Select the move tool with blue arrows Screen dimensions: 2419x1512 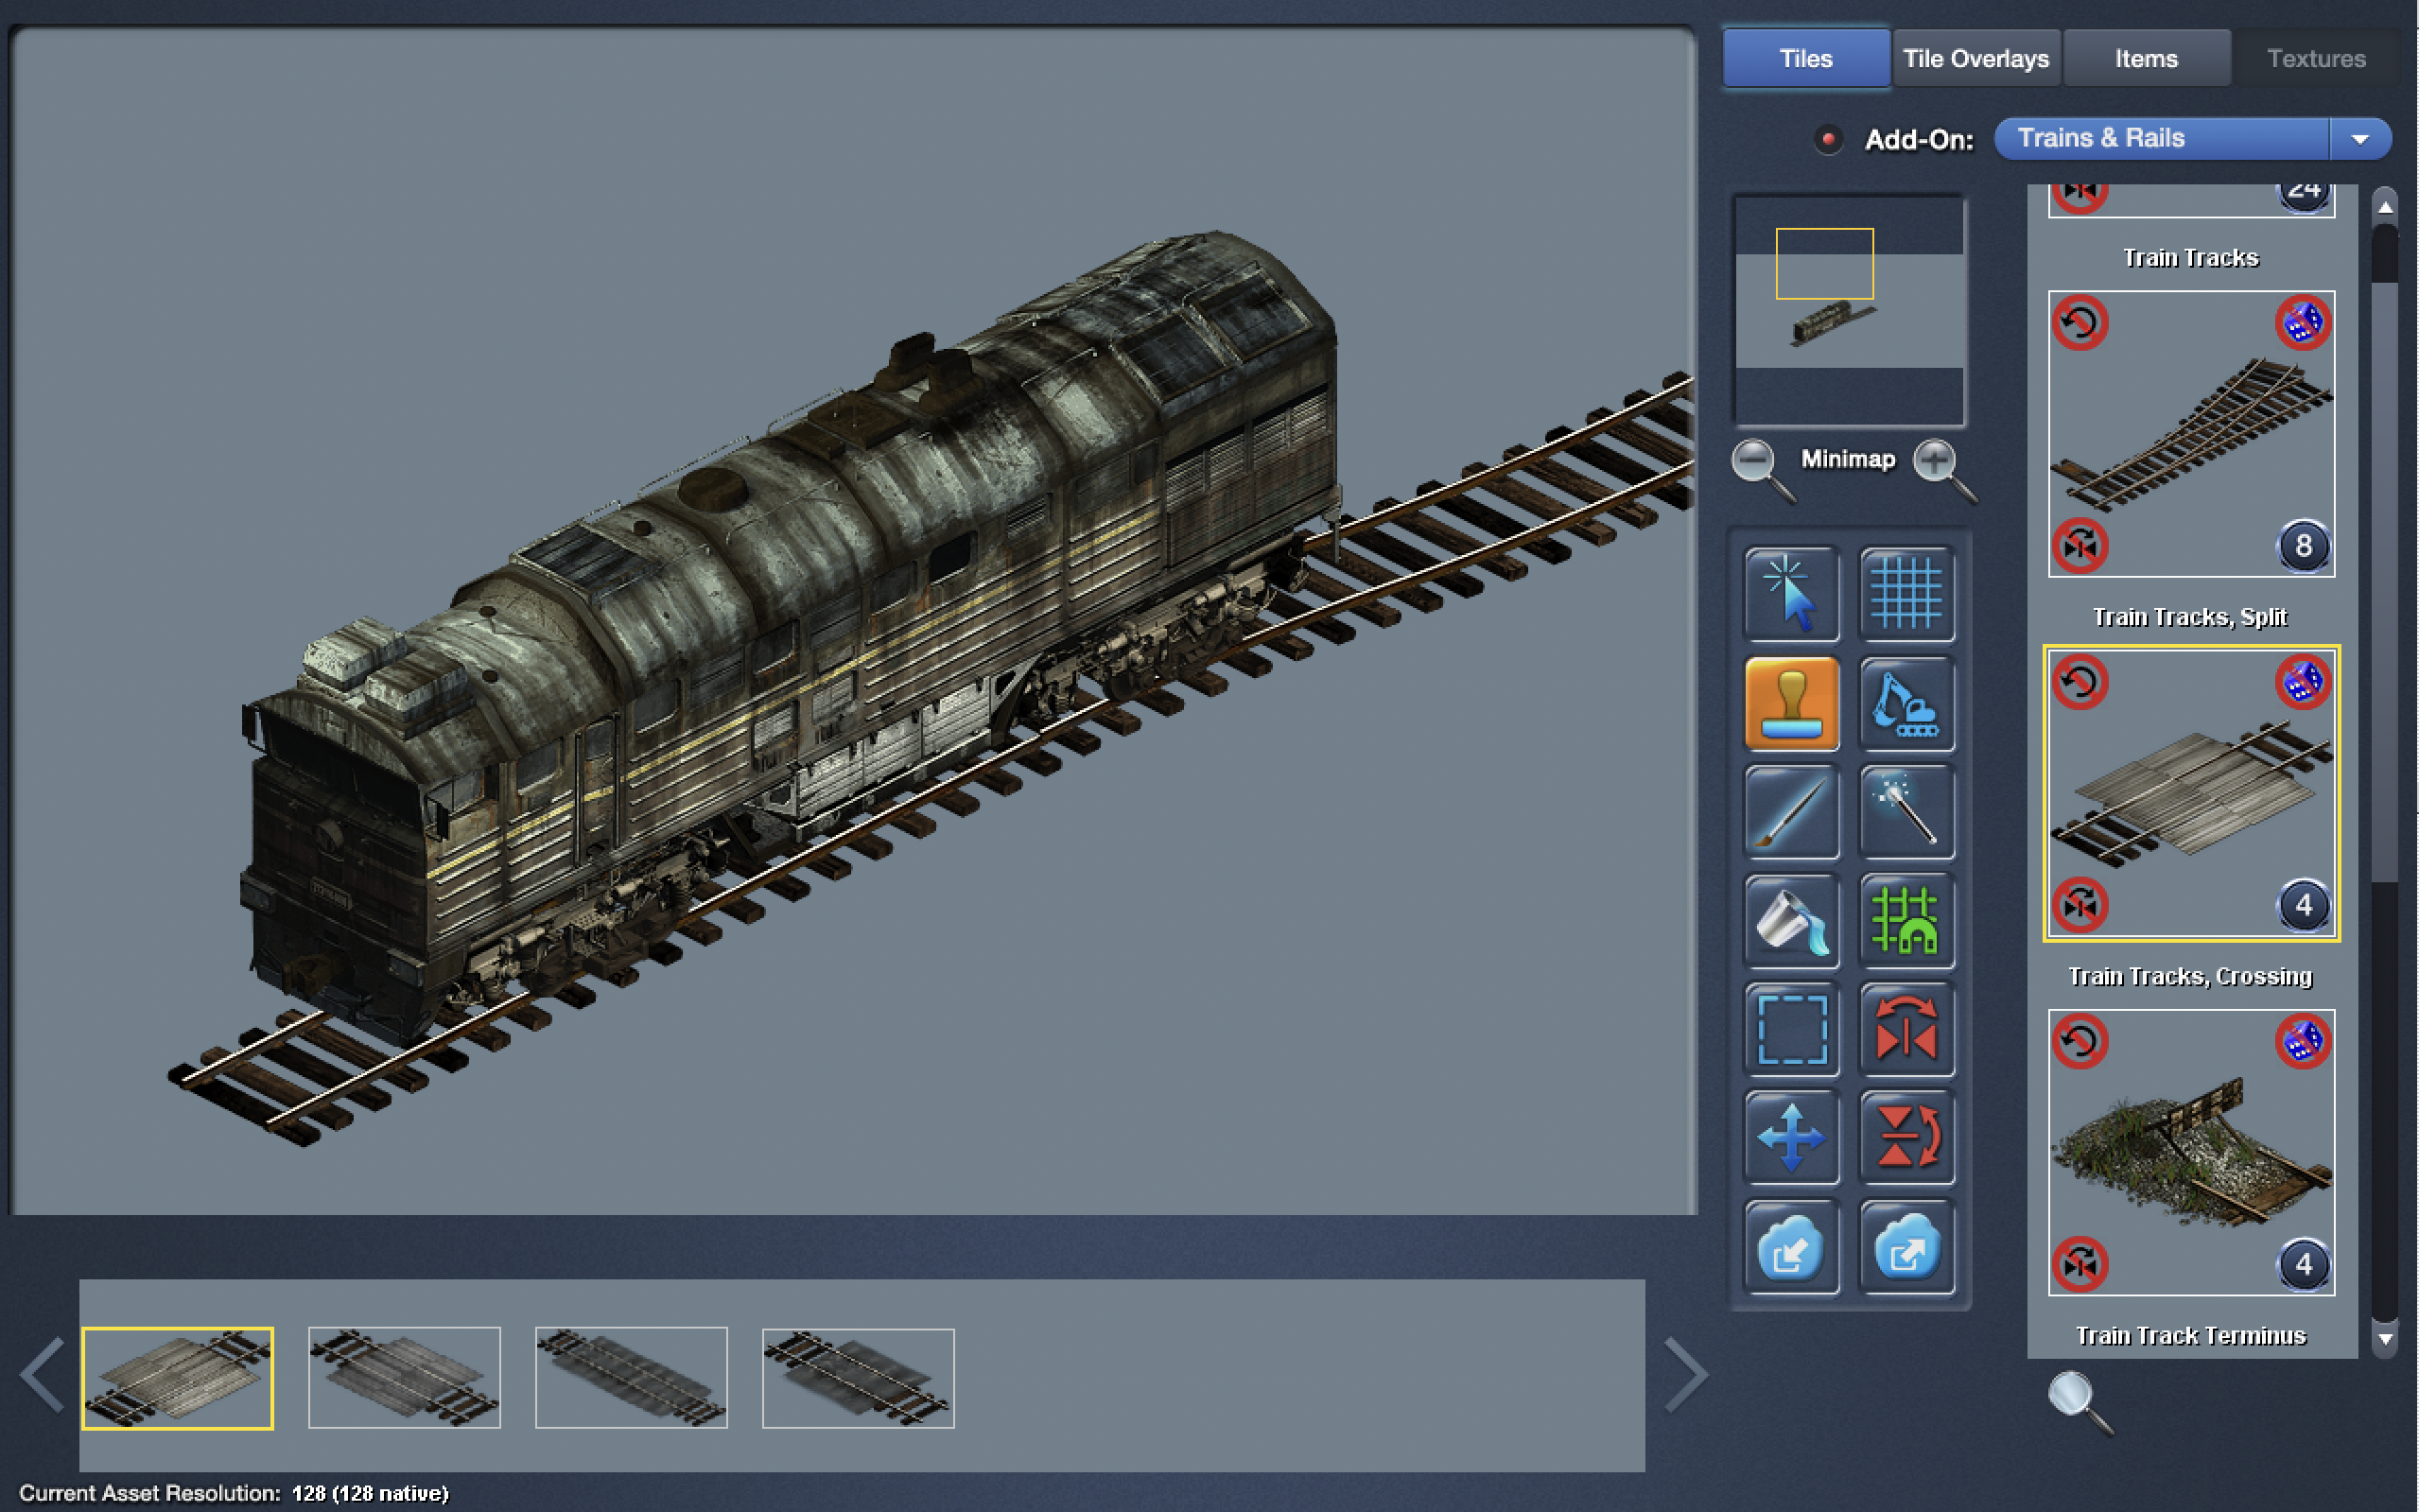(x=1792, y=1138)
